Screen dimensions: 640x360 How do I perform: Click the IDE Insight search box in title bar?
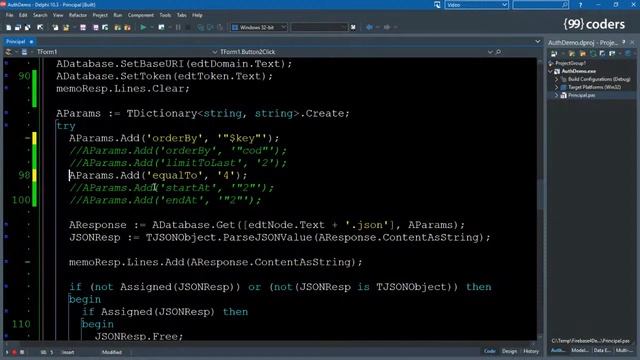(540, 5)
